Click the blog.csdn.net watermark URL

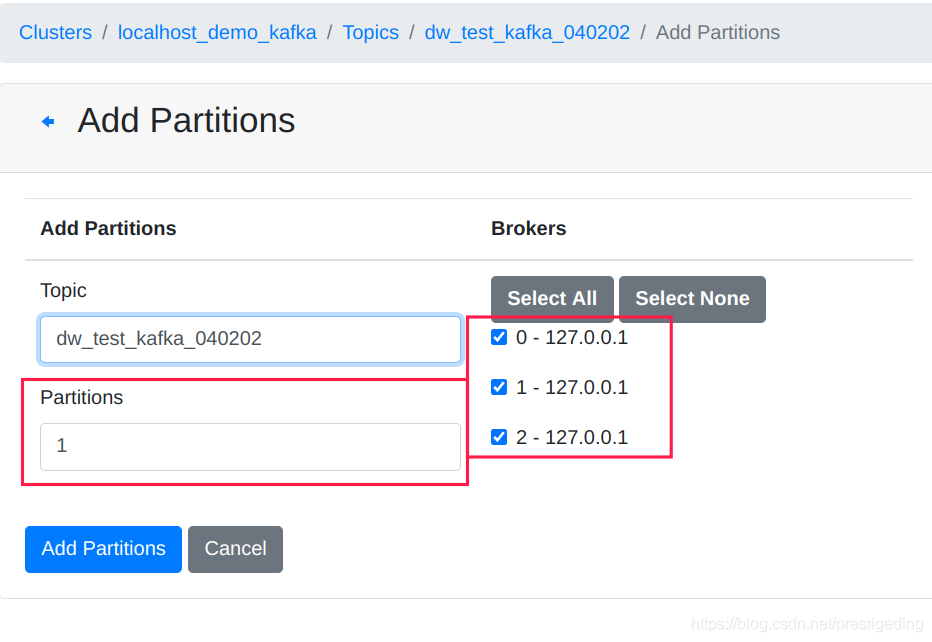(x=807, y=624)
